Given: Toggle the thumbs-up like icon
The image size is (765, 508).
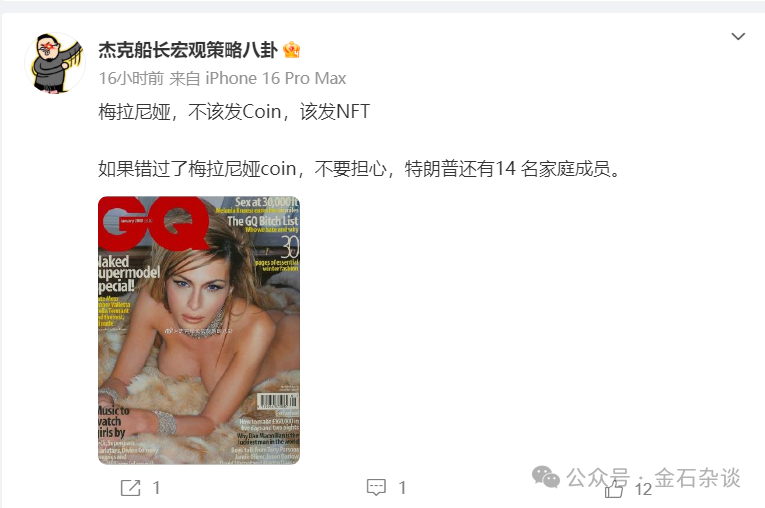Looking at the screenshot, I should (614, 488).
